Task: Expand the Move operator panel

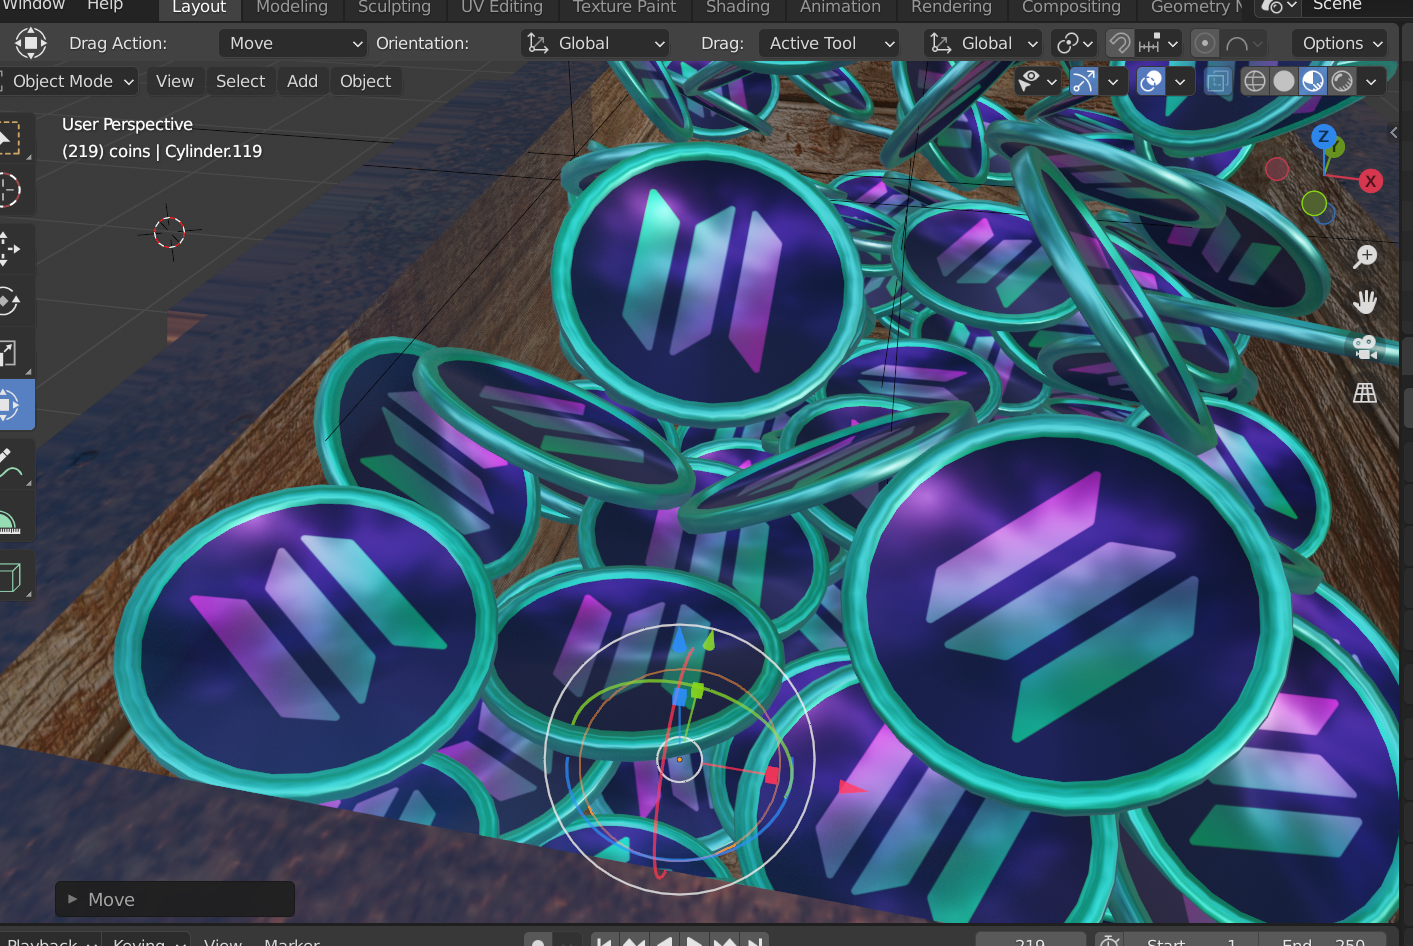Action: 175,899
